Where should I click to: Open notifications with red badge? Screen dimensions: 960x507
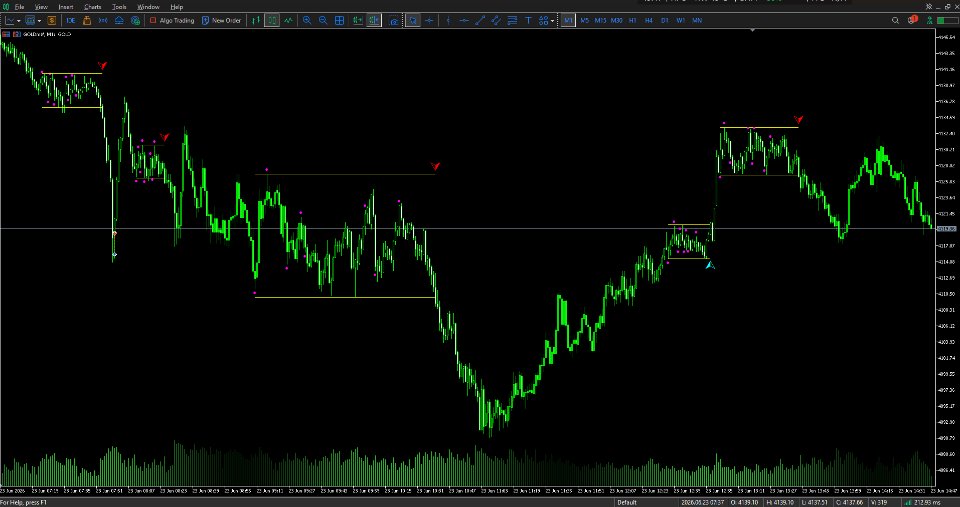click(x=913, y=20)
